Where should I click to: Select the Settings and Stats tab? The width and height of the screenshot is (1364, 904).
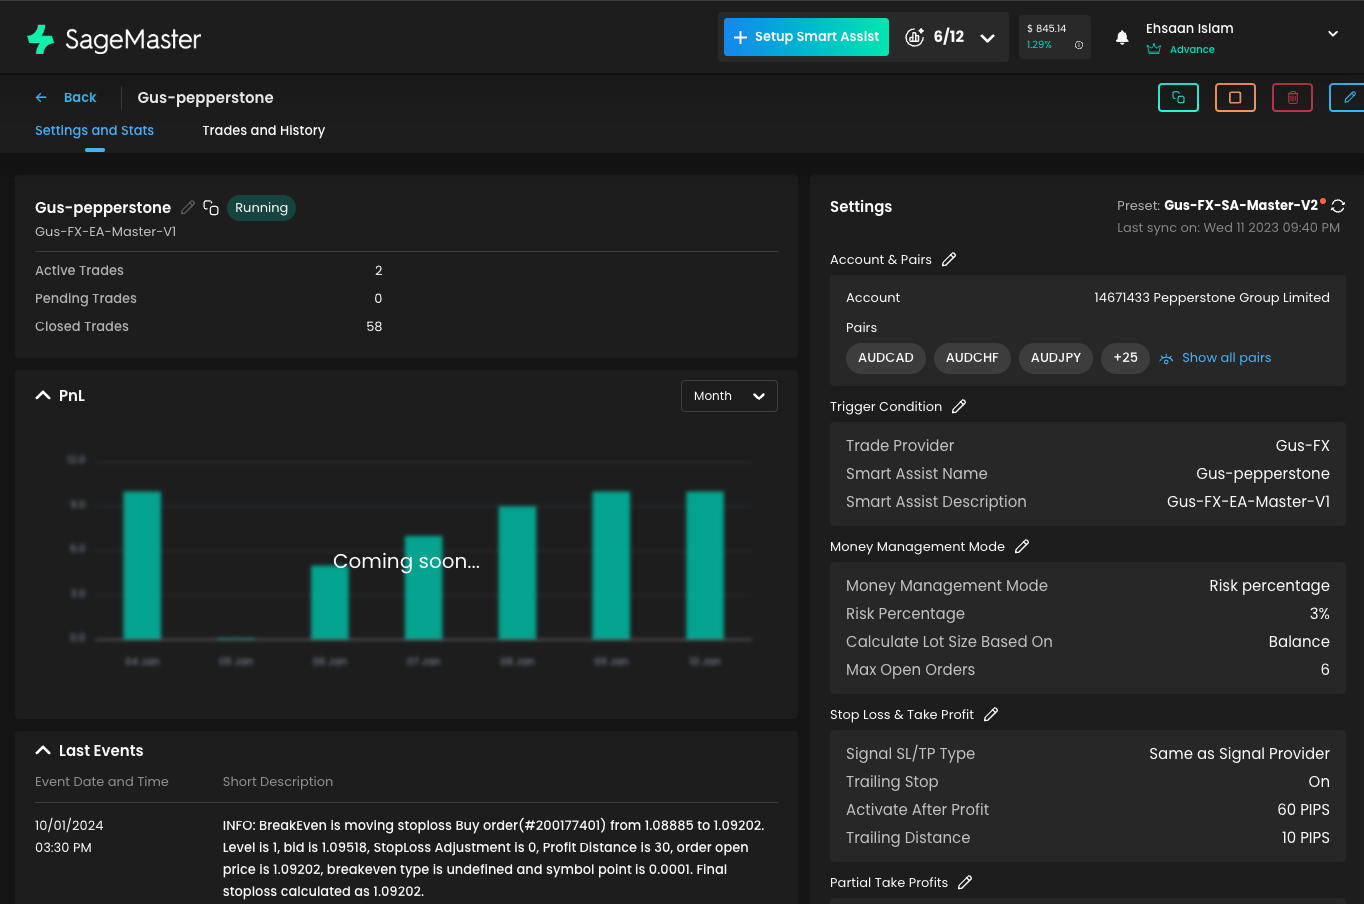(94, 131)
